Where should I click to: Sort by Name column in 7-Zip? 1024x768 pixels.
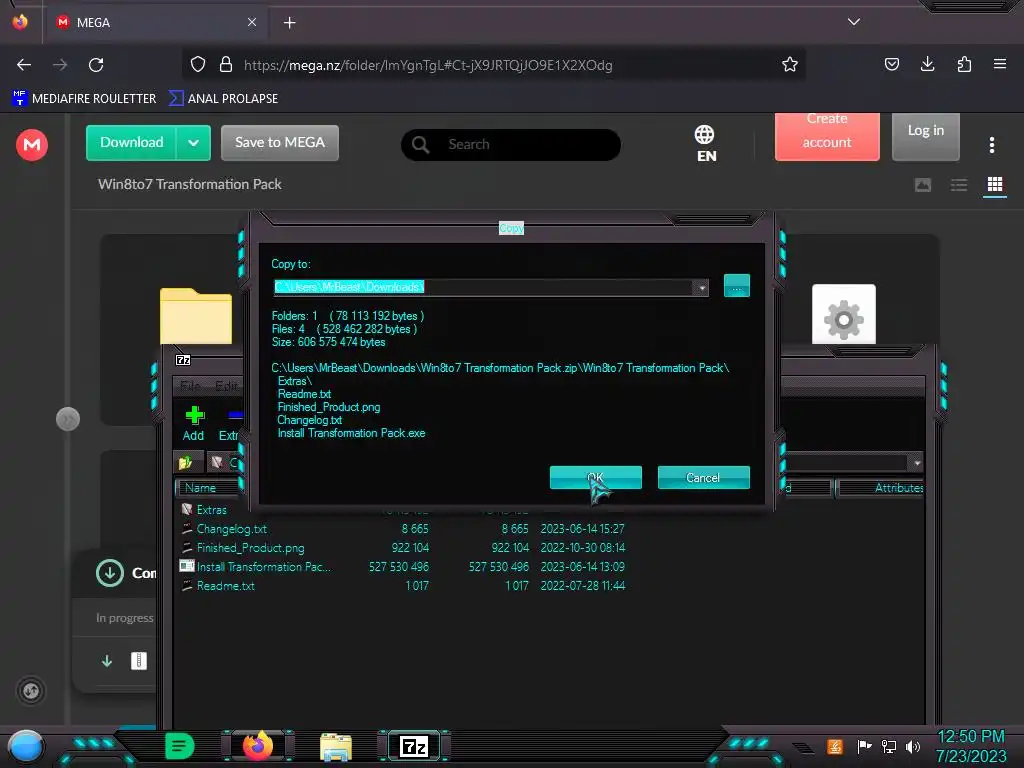[206, 488]
